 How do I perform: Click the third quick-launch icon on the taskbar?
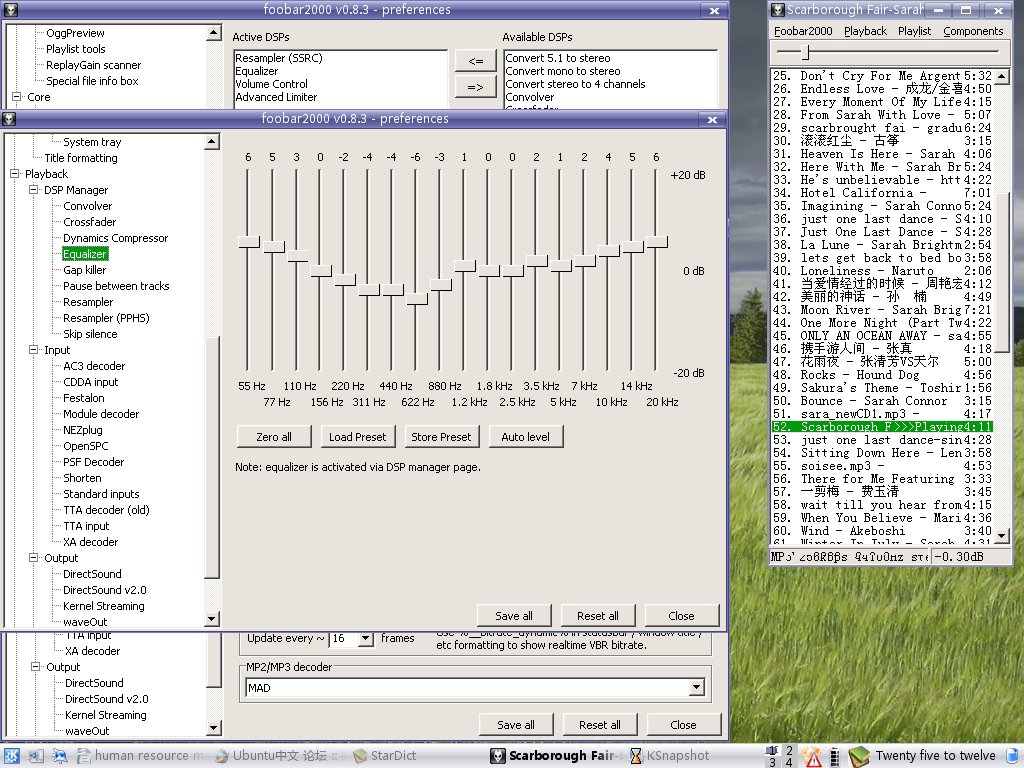coord(59,756)
